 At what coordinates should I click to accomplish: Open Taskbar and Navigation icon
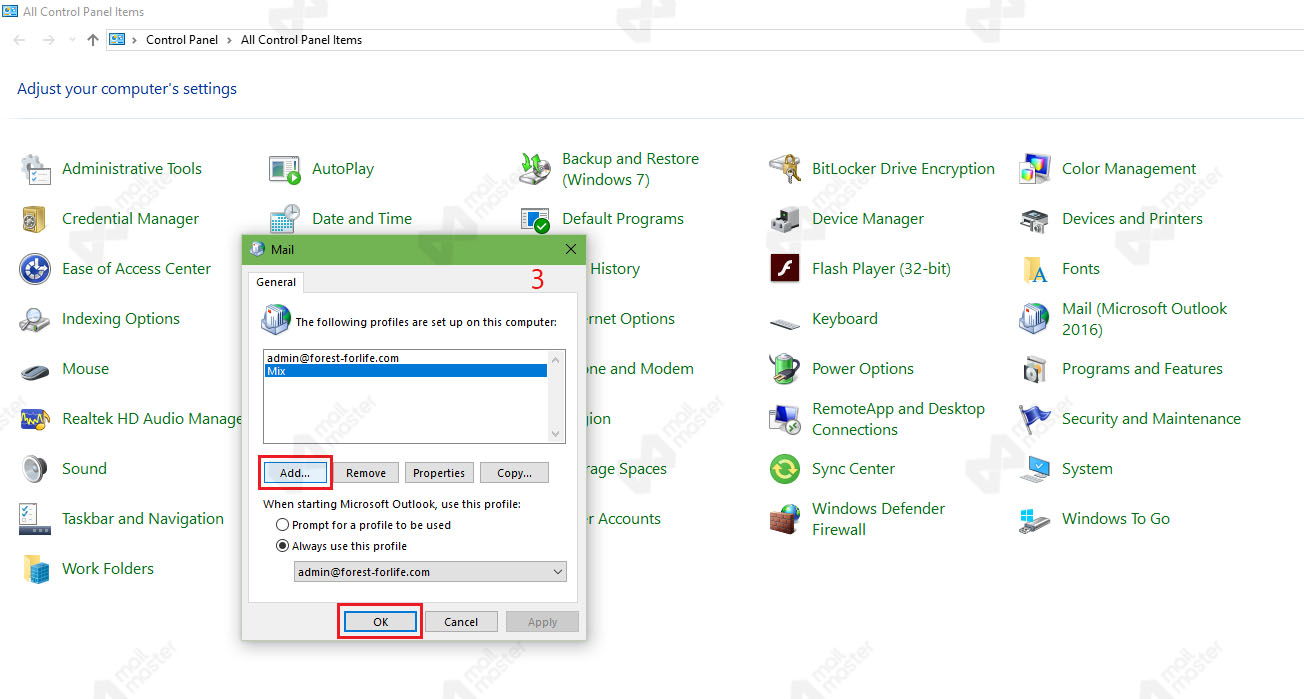point(36,519)
